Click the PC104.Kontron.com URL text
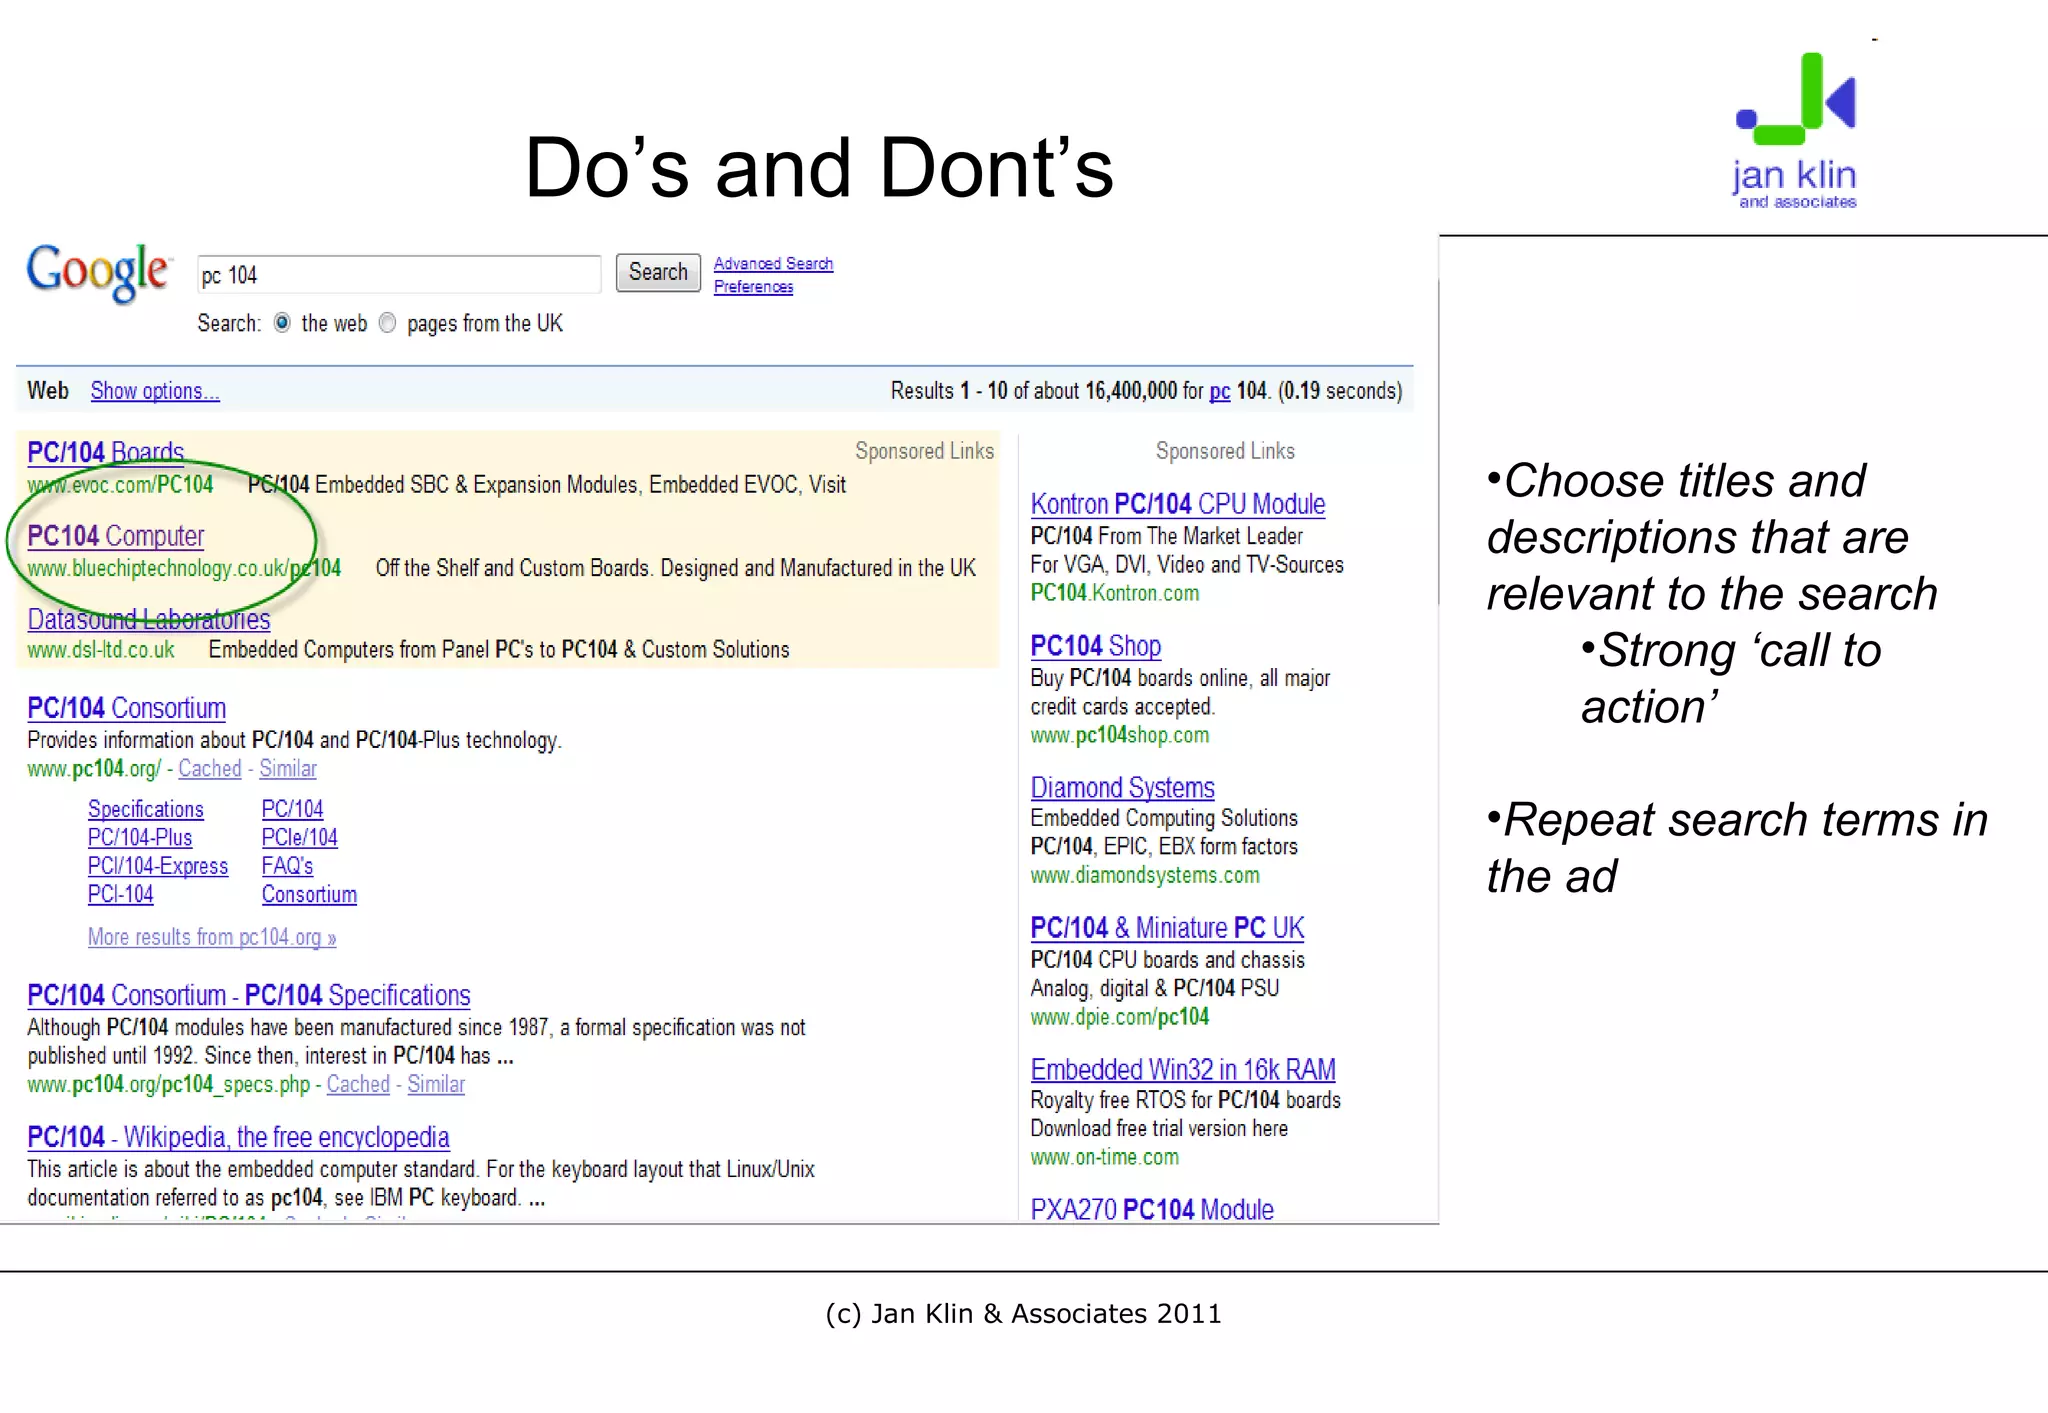Image resolution: width=2048 pixels, height=1413 pixels. (1115, 593)
